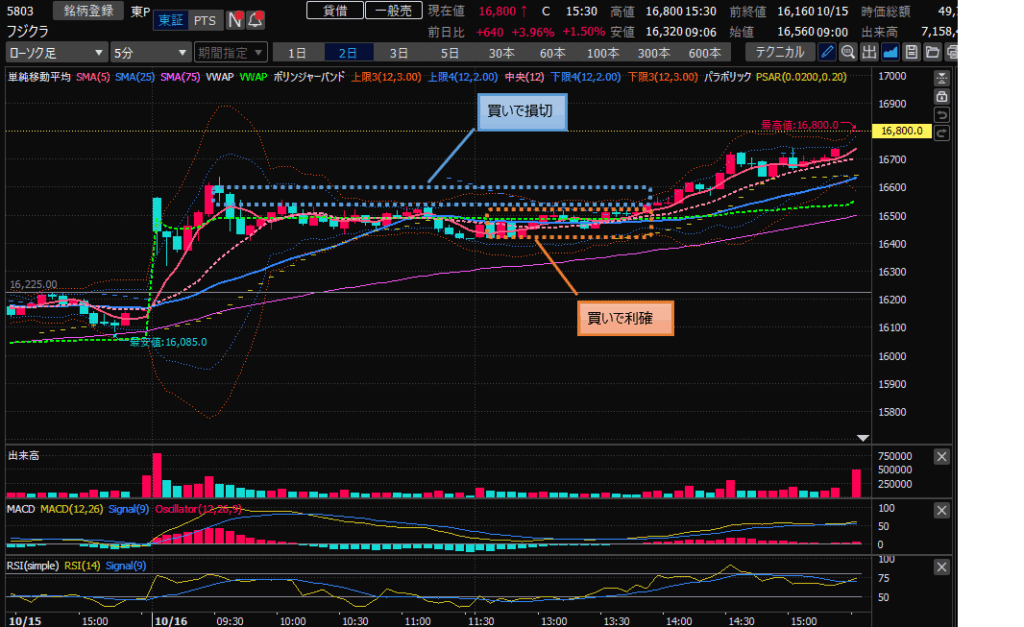The height and width of the screenshot is (627, 1024).
Task: Select the pencil drawing tool icon
Action: (828, 52)
